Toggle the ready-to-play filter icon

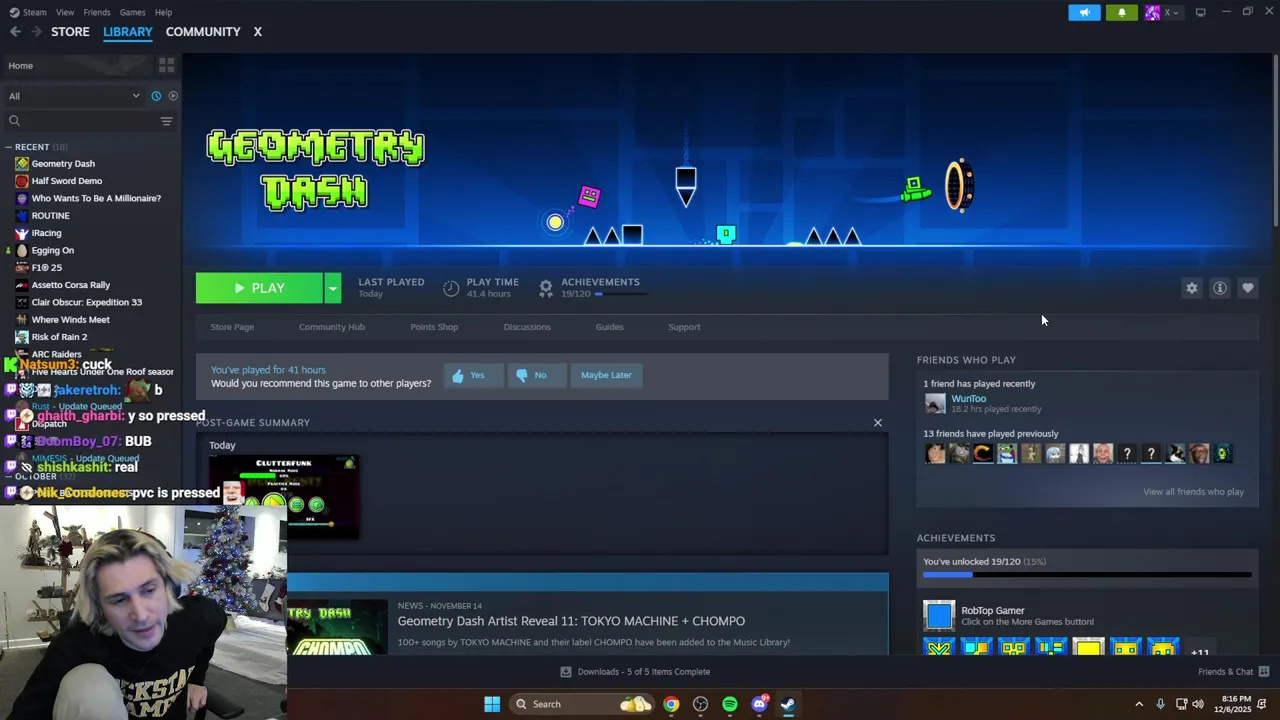173,96
